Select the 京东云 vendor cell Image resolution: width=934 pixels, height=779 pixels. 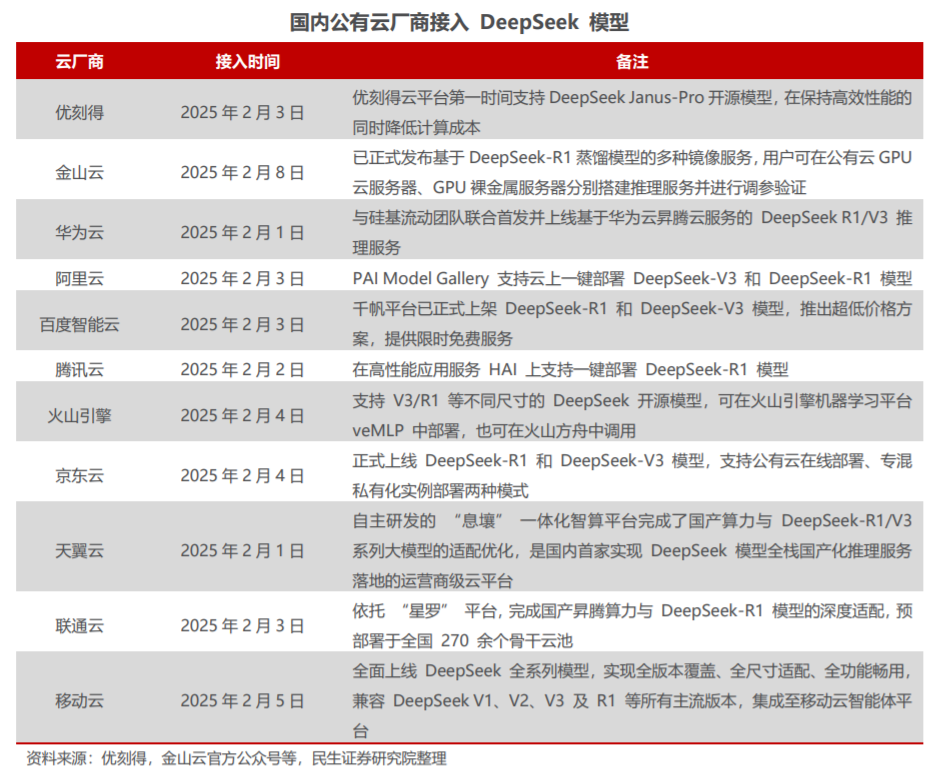(x=80, y=476)
